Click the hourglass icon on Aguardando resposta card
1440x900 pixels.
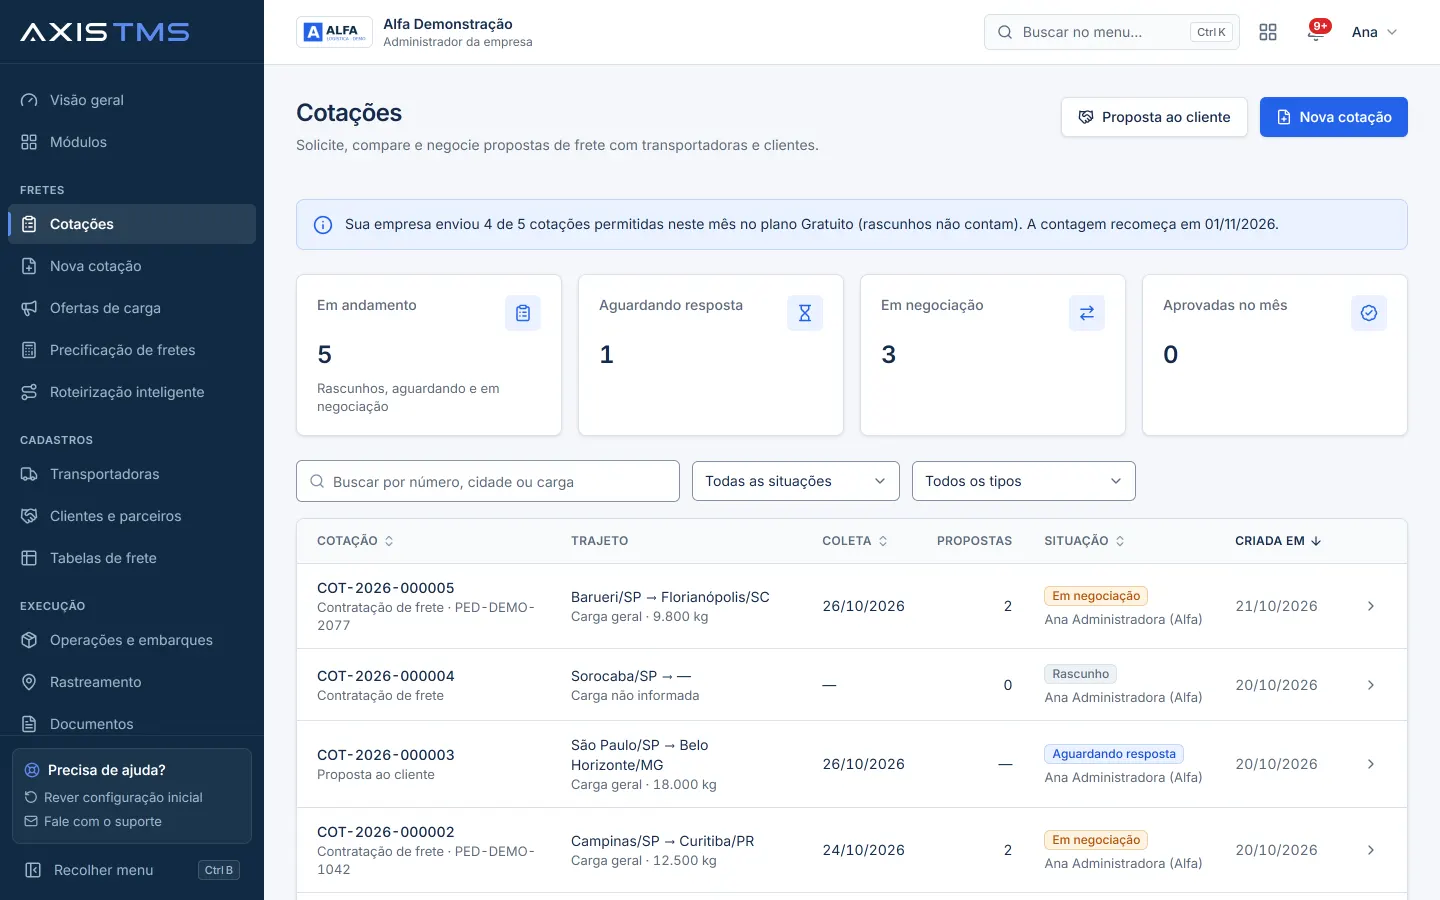805,313
